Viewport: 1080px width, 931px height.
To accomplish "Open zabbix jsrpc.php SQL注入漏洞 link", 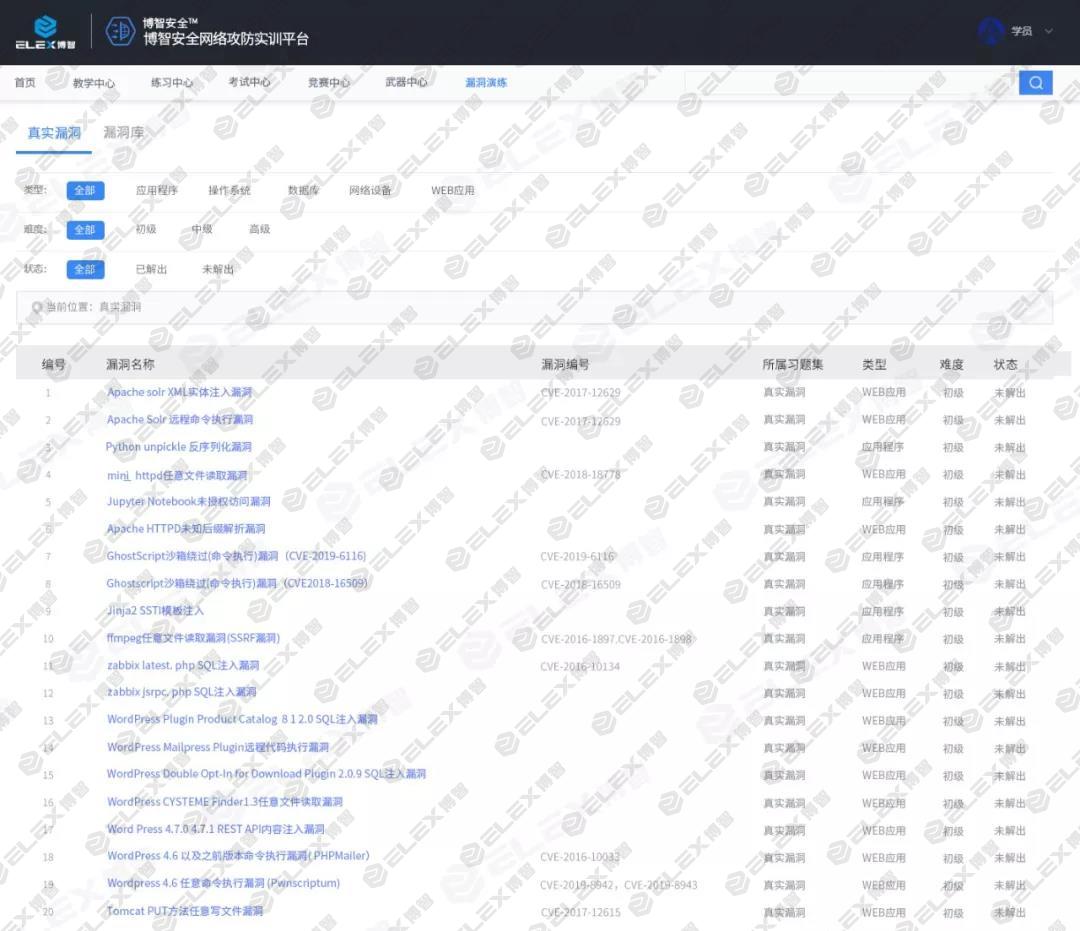I will coord(182,692).
